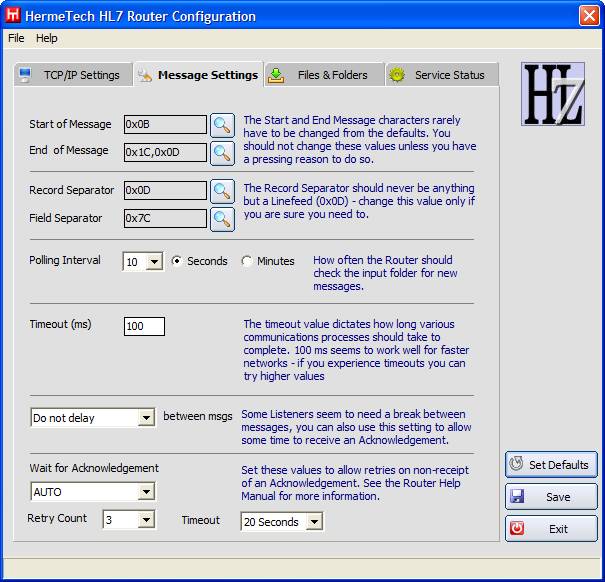Click the Set Defaults button
This screenshot has width=605, height=582.
coord(551,465)
